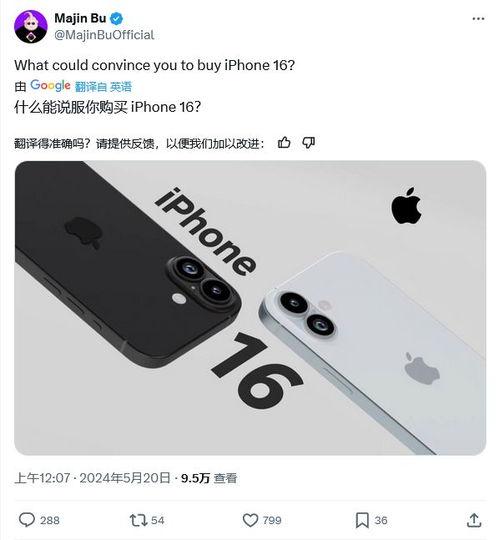Open the three-dot more options menu
Viewport: 499px width, 540px height.
(478, 19)
